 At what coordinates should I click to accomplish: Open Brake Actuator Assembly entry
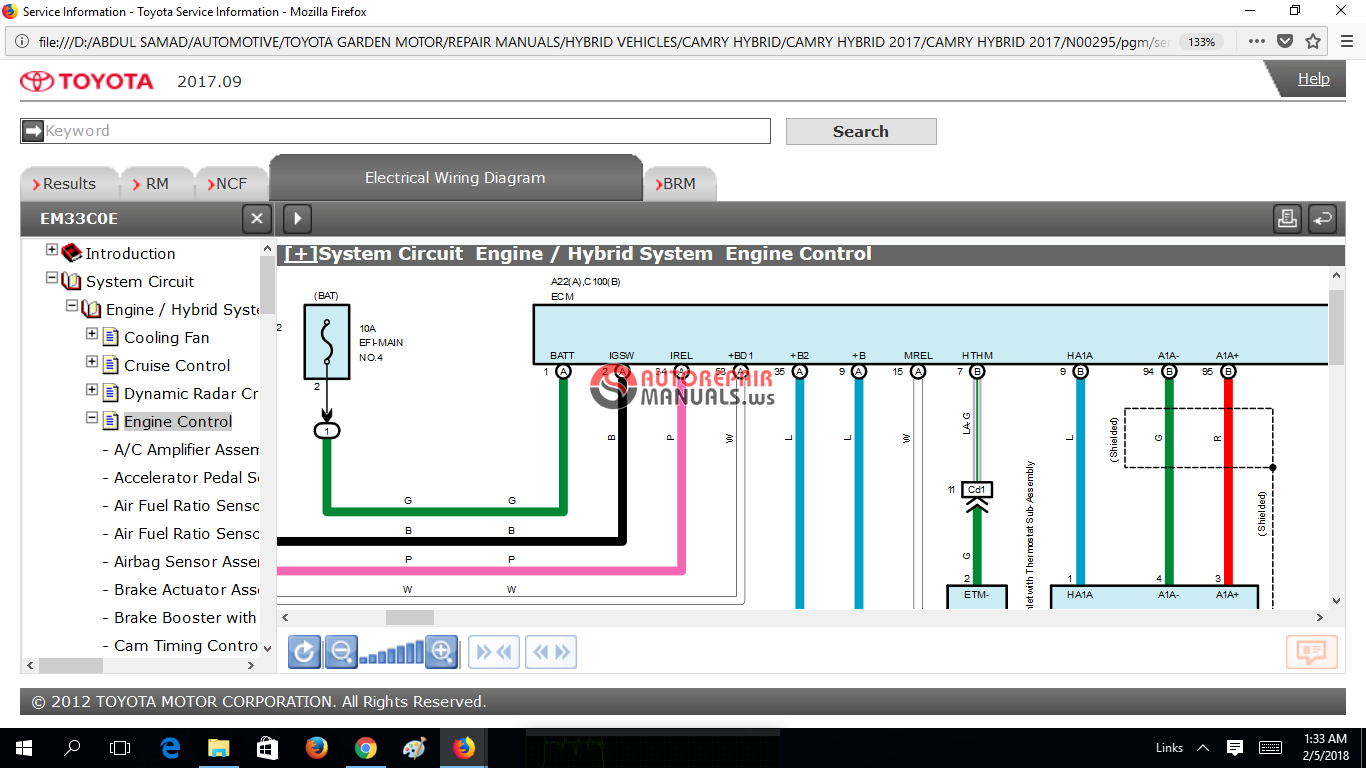[186, 590]
